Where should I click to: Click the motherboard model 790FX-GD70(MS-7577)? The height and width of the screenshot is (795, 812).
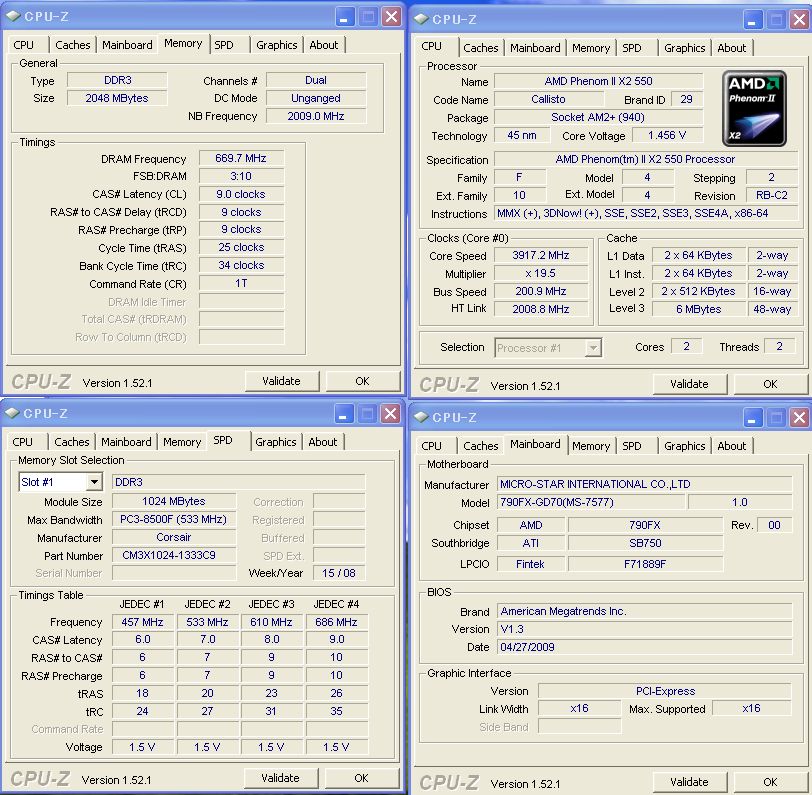point(590,502)
